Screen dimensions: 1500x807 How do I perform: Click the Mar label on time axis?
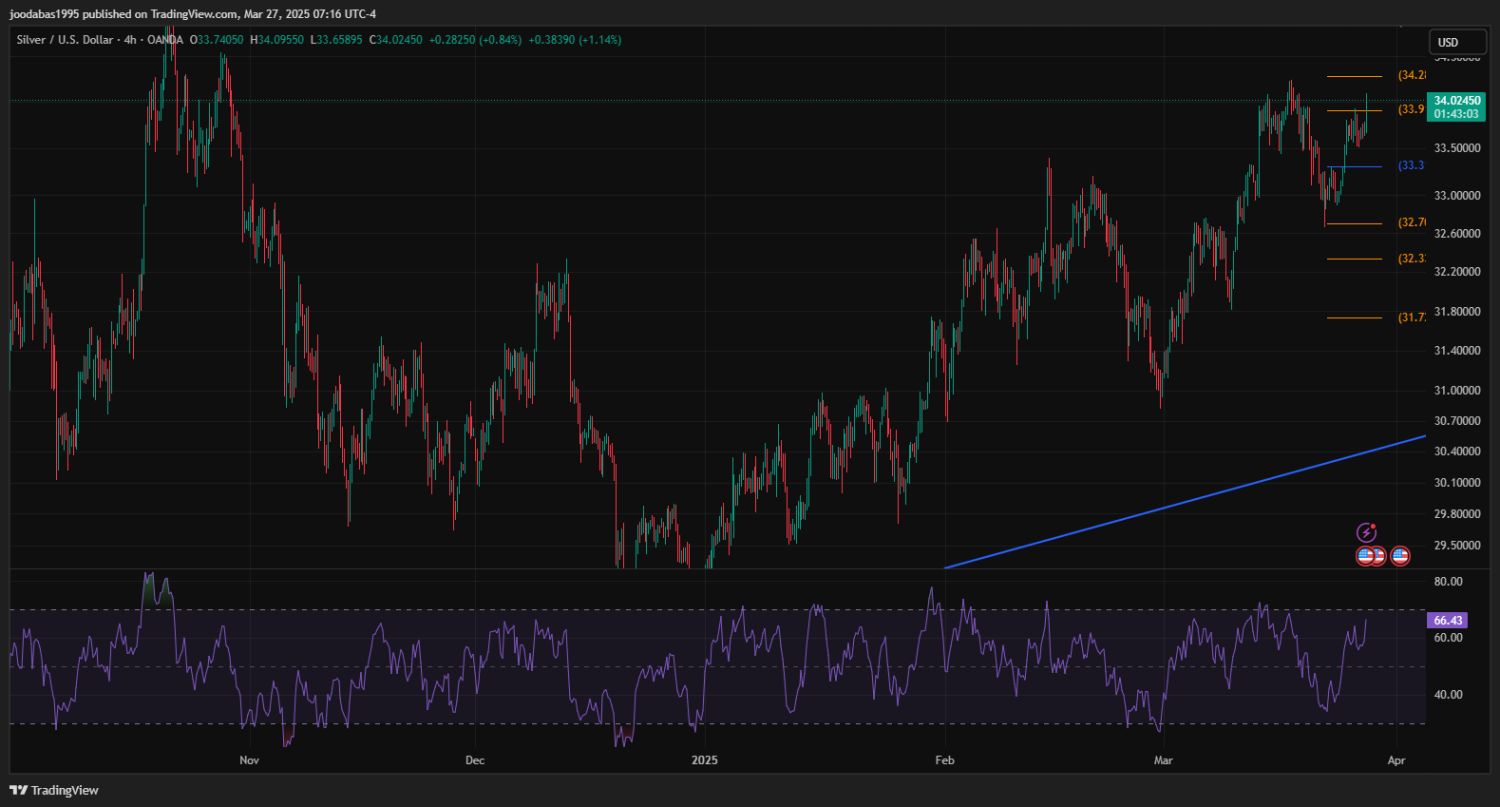pos(1164,760)
